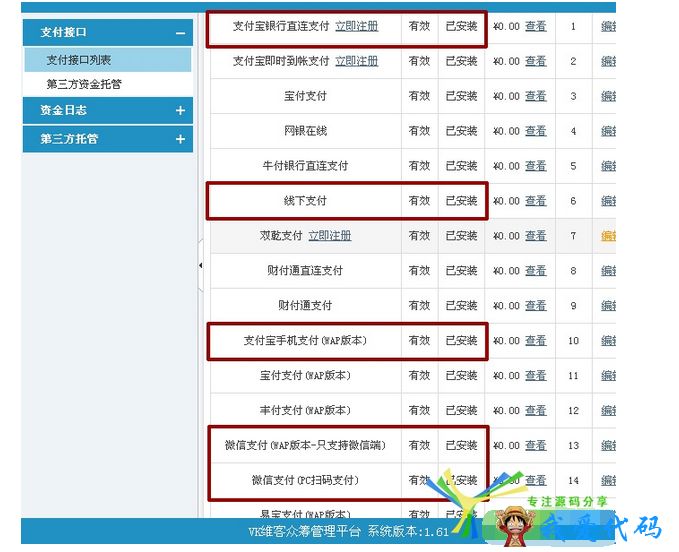Edit the 网银在线 row
The image size is (679, 552).
point(608,131)
